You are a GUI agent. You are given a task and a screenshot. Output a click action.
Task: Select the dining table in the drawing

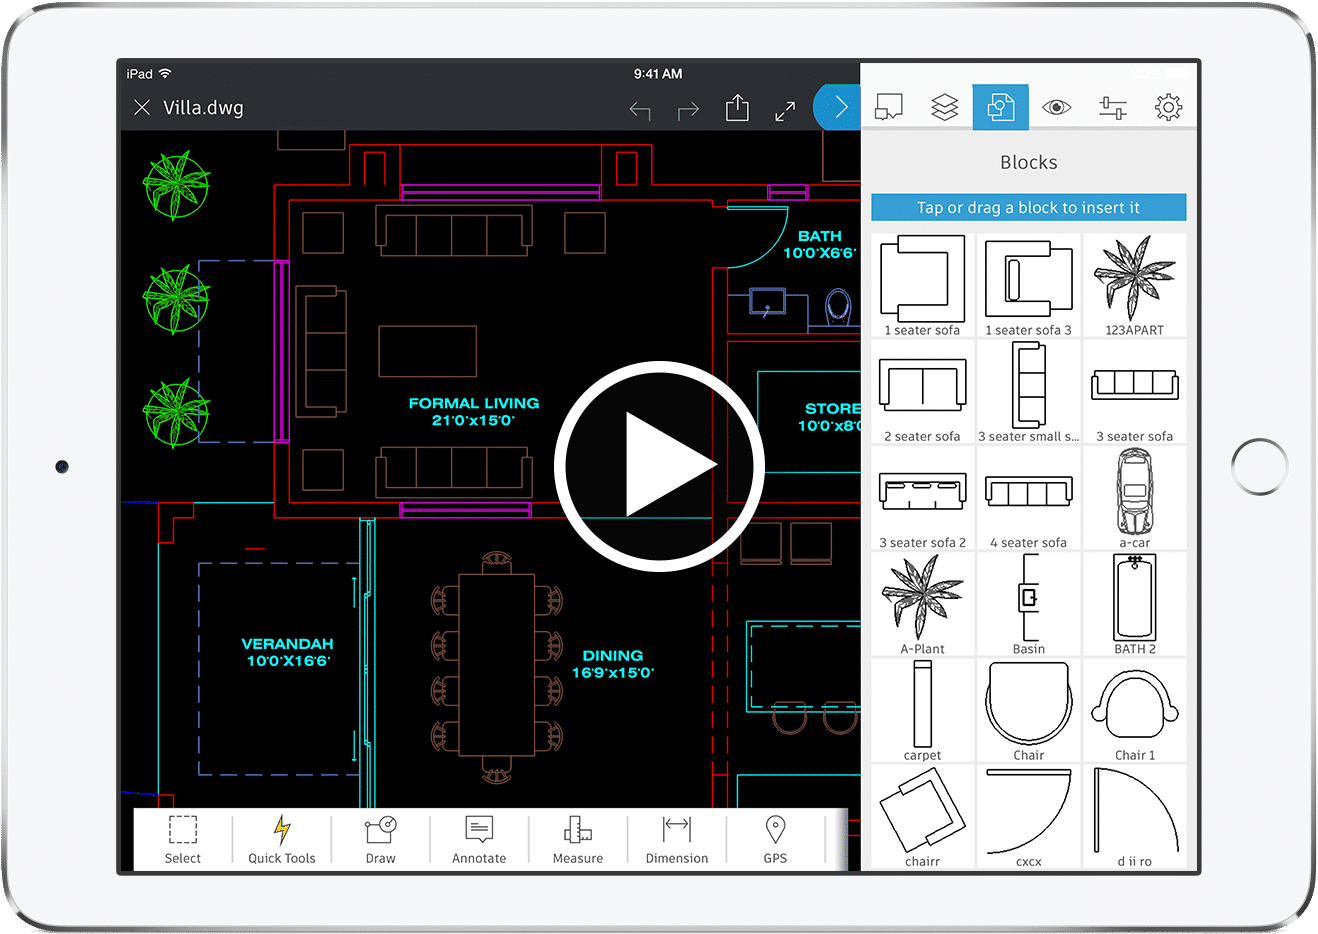[x=496, y=665]
